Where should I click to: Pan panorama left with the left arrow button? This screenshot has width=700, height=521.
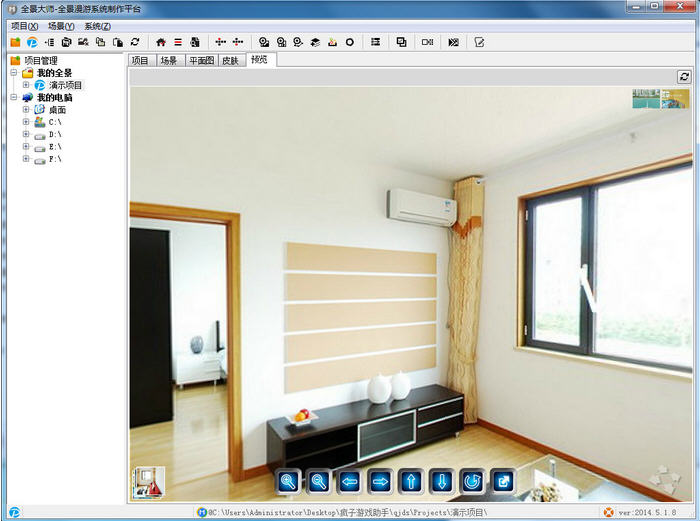(x=350, y=482)
